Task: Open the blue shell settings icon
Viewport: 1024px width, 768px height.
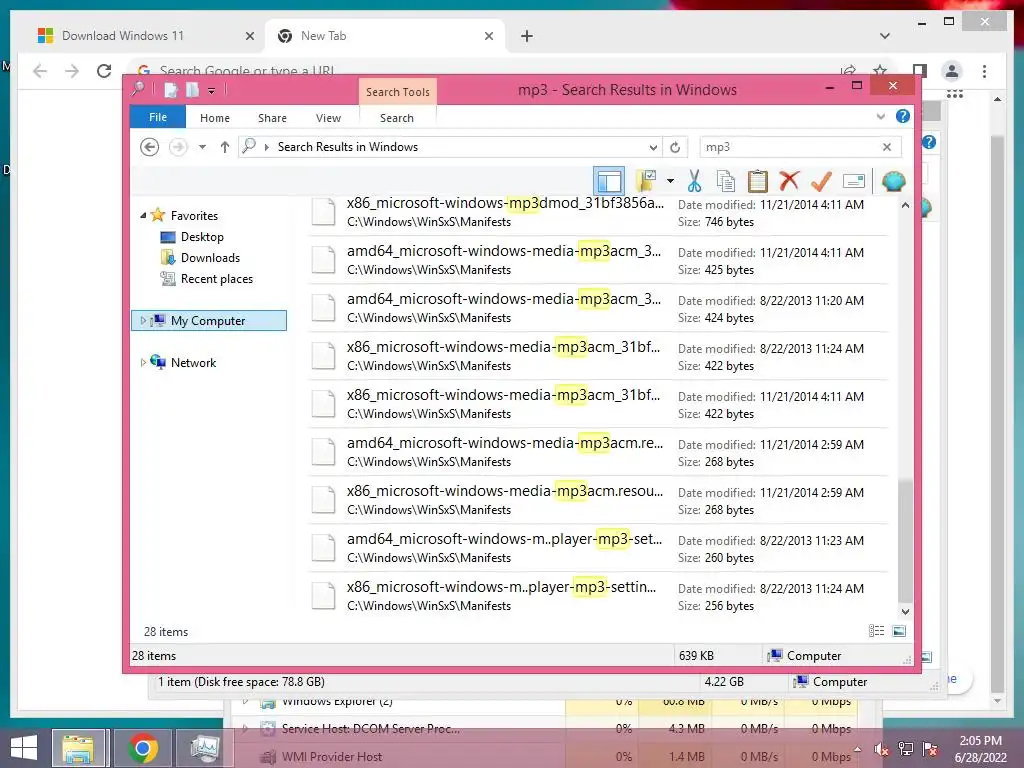Action: 893,181
